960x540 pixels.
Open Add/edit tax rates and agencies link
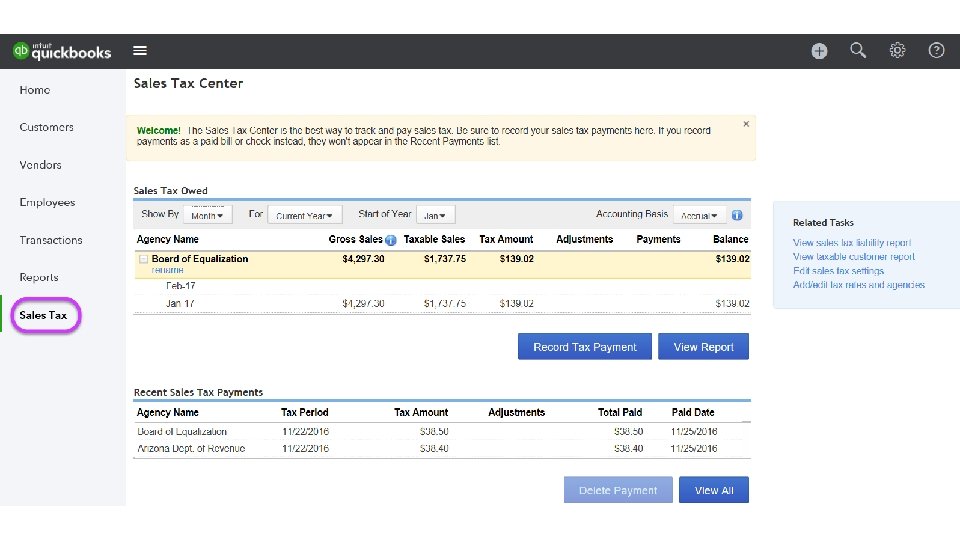pyautogui.click(x=858, y=285)
